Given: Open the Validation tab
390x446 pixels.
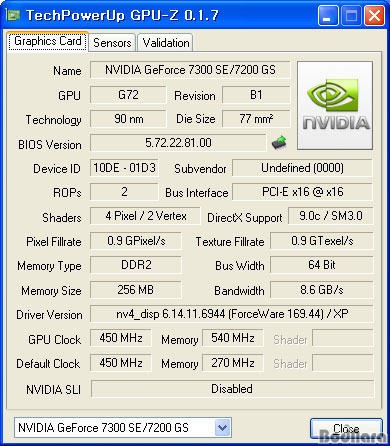Looking at the screenshot, I should (x=166, y=43).
